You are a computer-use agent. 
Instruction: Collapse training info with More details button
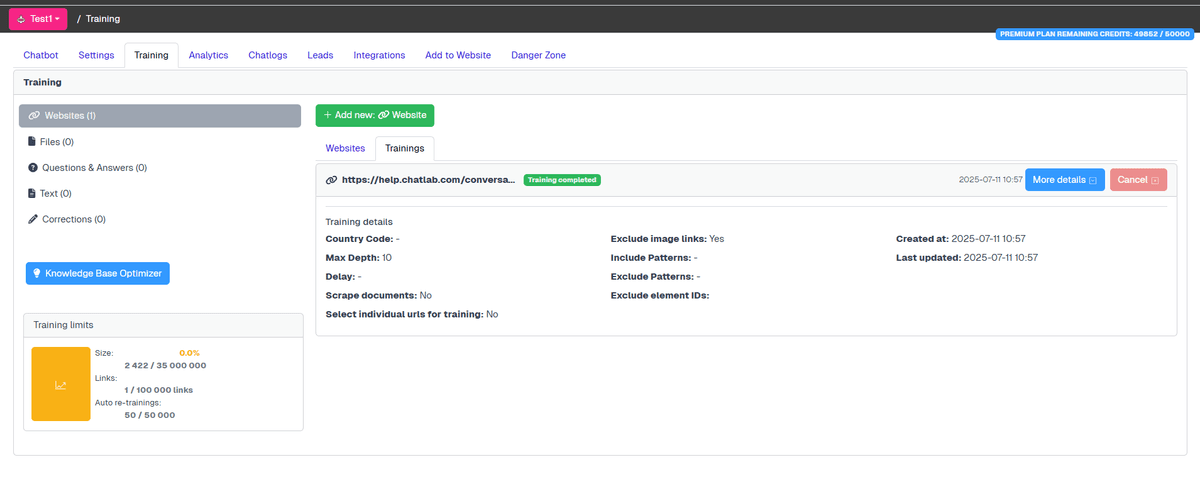(x=1064, y=180)
